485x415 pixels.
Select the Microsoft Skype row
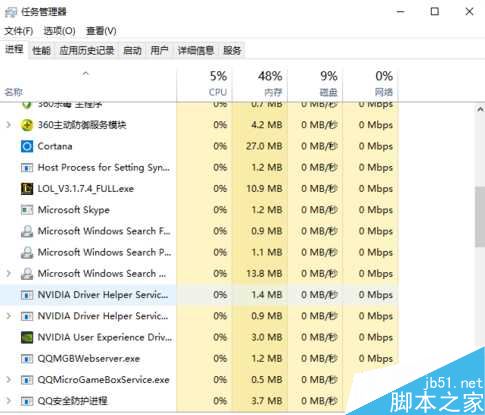[199, 210]
